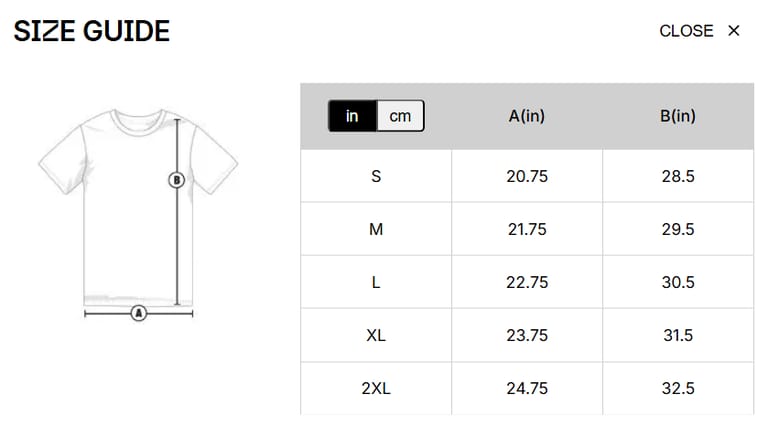Screen dimensions: 768x426
Task: Select the B(in) column header
Action: point(677,116)
